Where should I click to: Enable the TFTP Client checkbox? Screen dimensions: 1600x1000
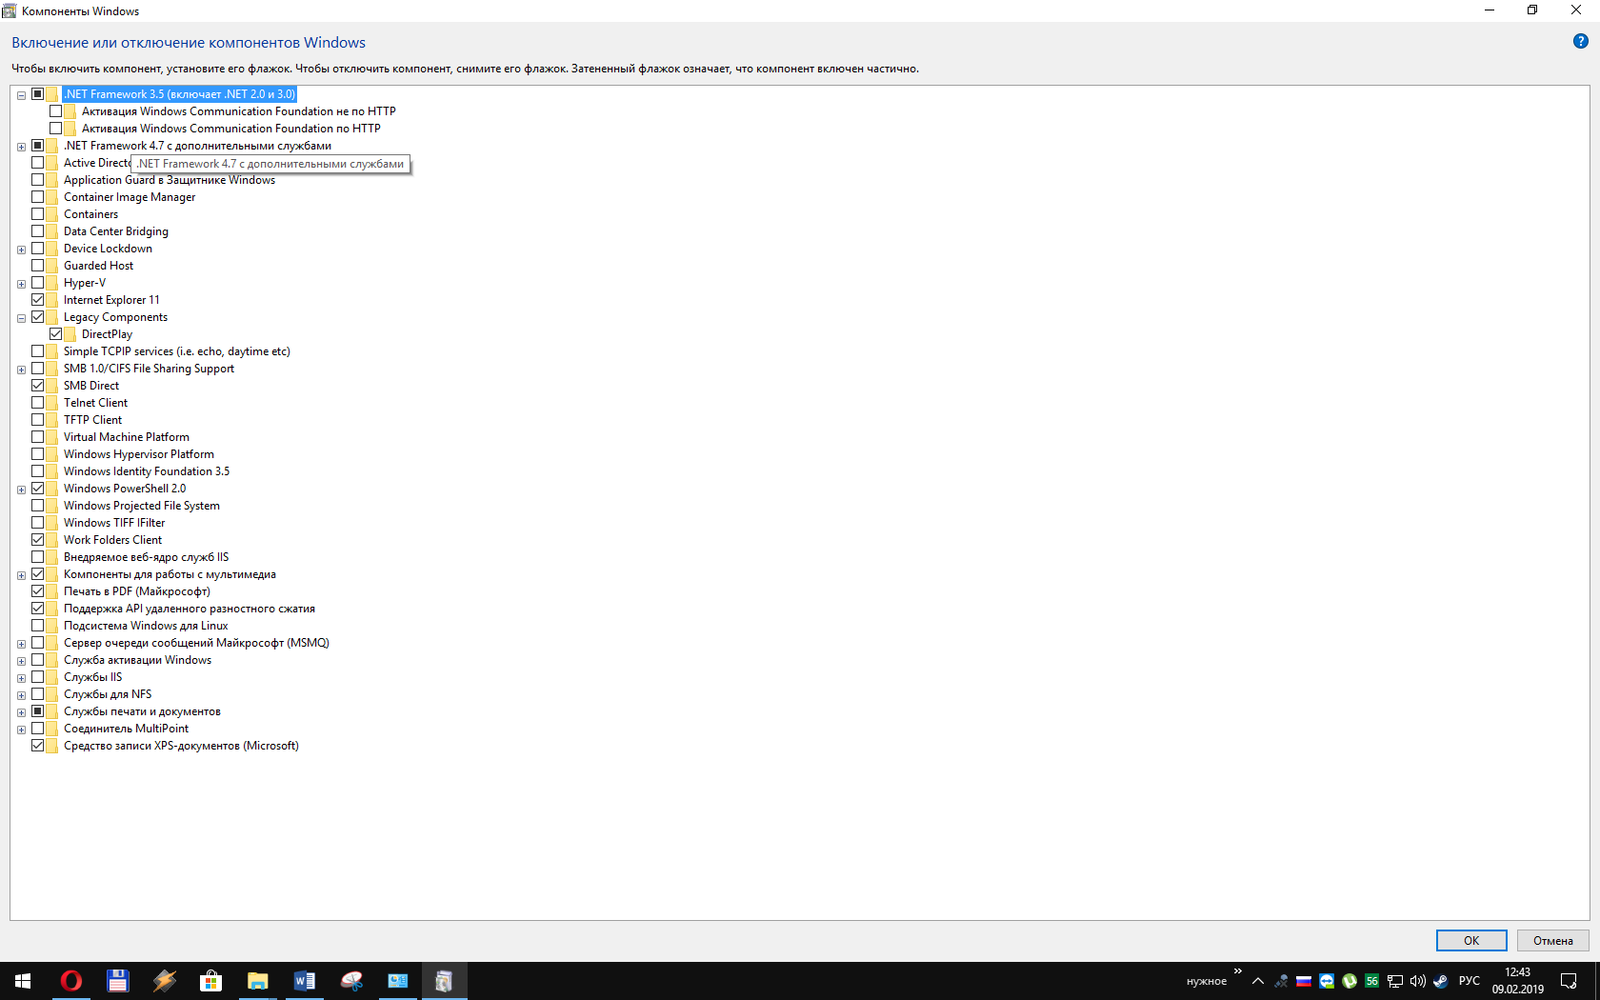pos(38,420)
